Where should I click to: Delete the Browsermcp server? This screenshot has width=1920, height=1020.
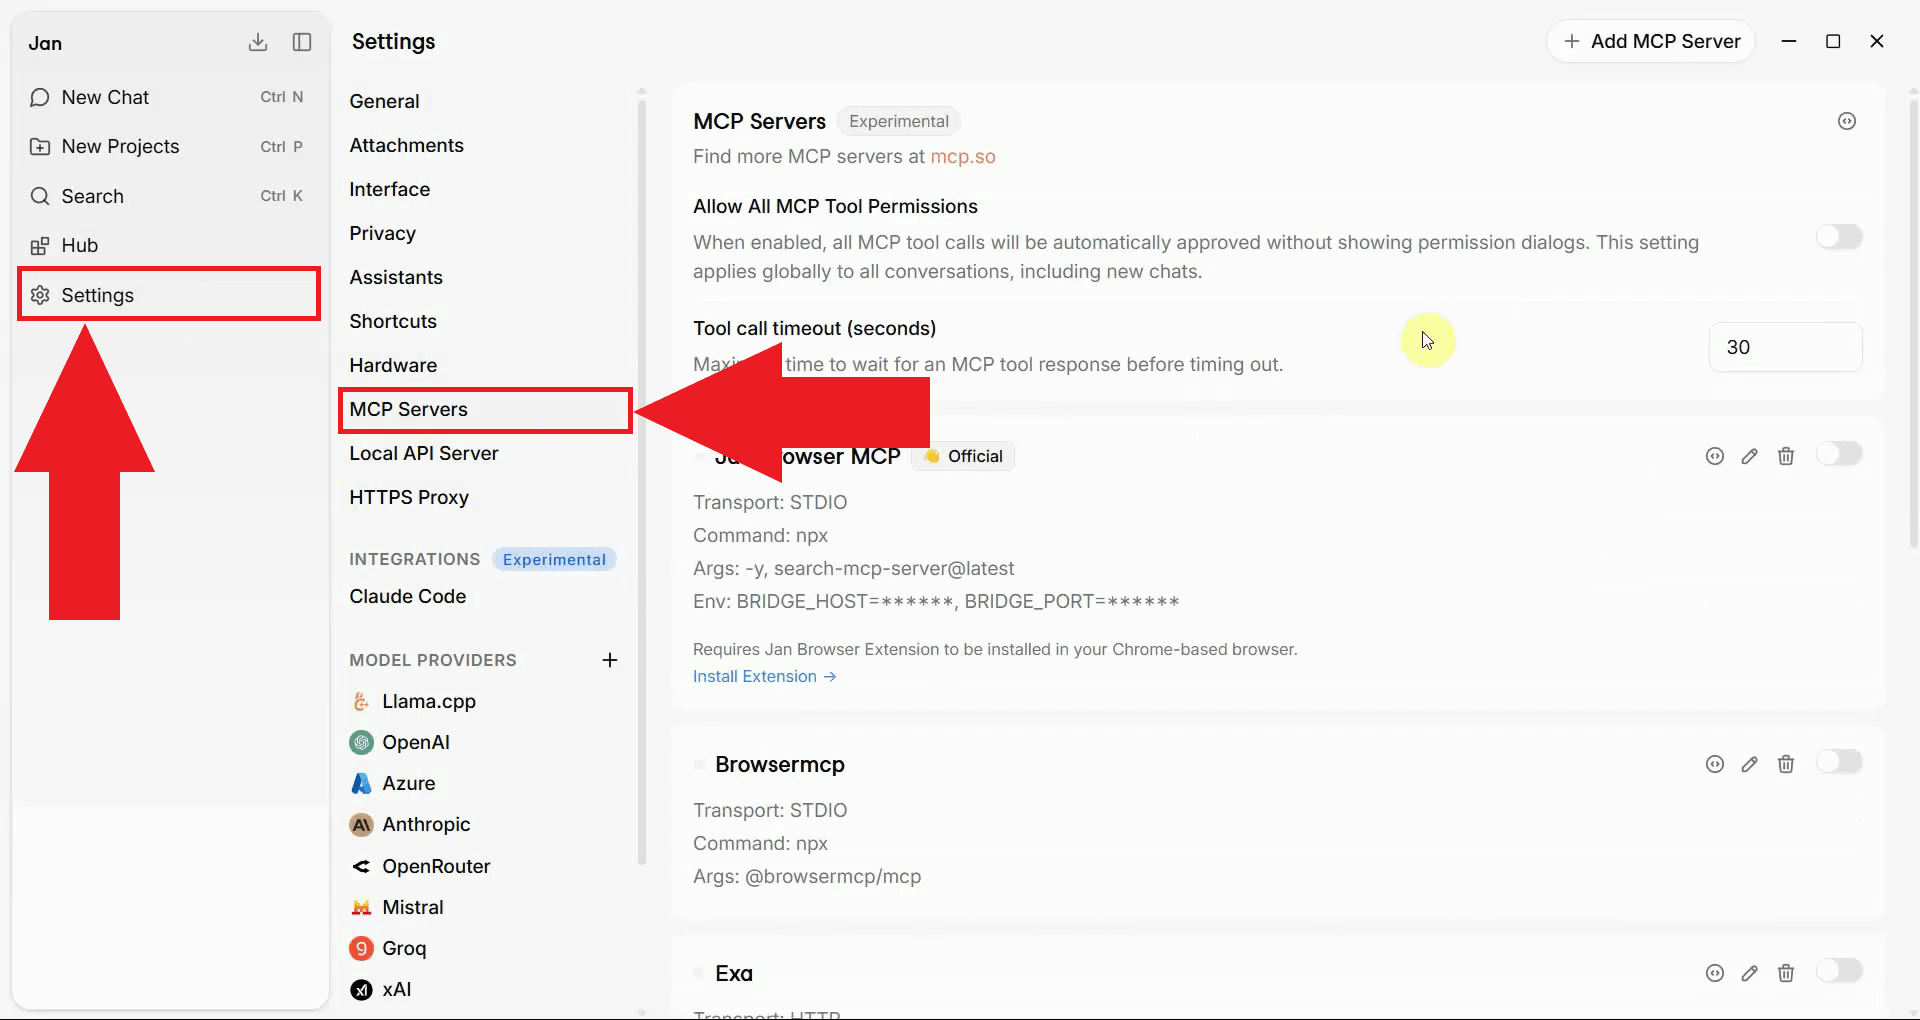click(1786, 764)
